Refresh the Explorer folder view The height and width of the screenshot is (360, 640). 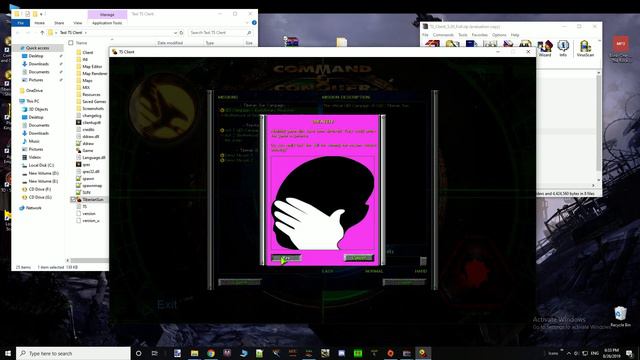pos(182,33)
